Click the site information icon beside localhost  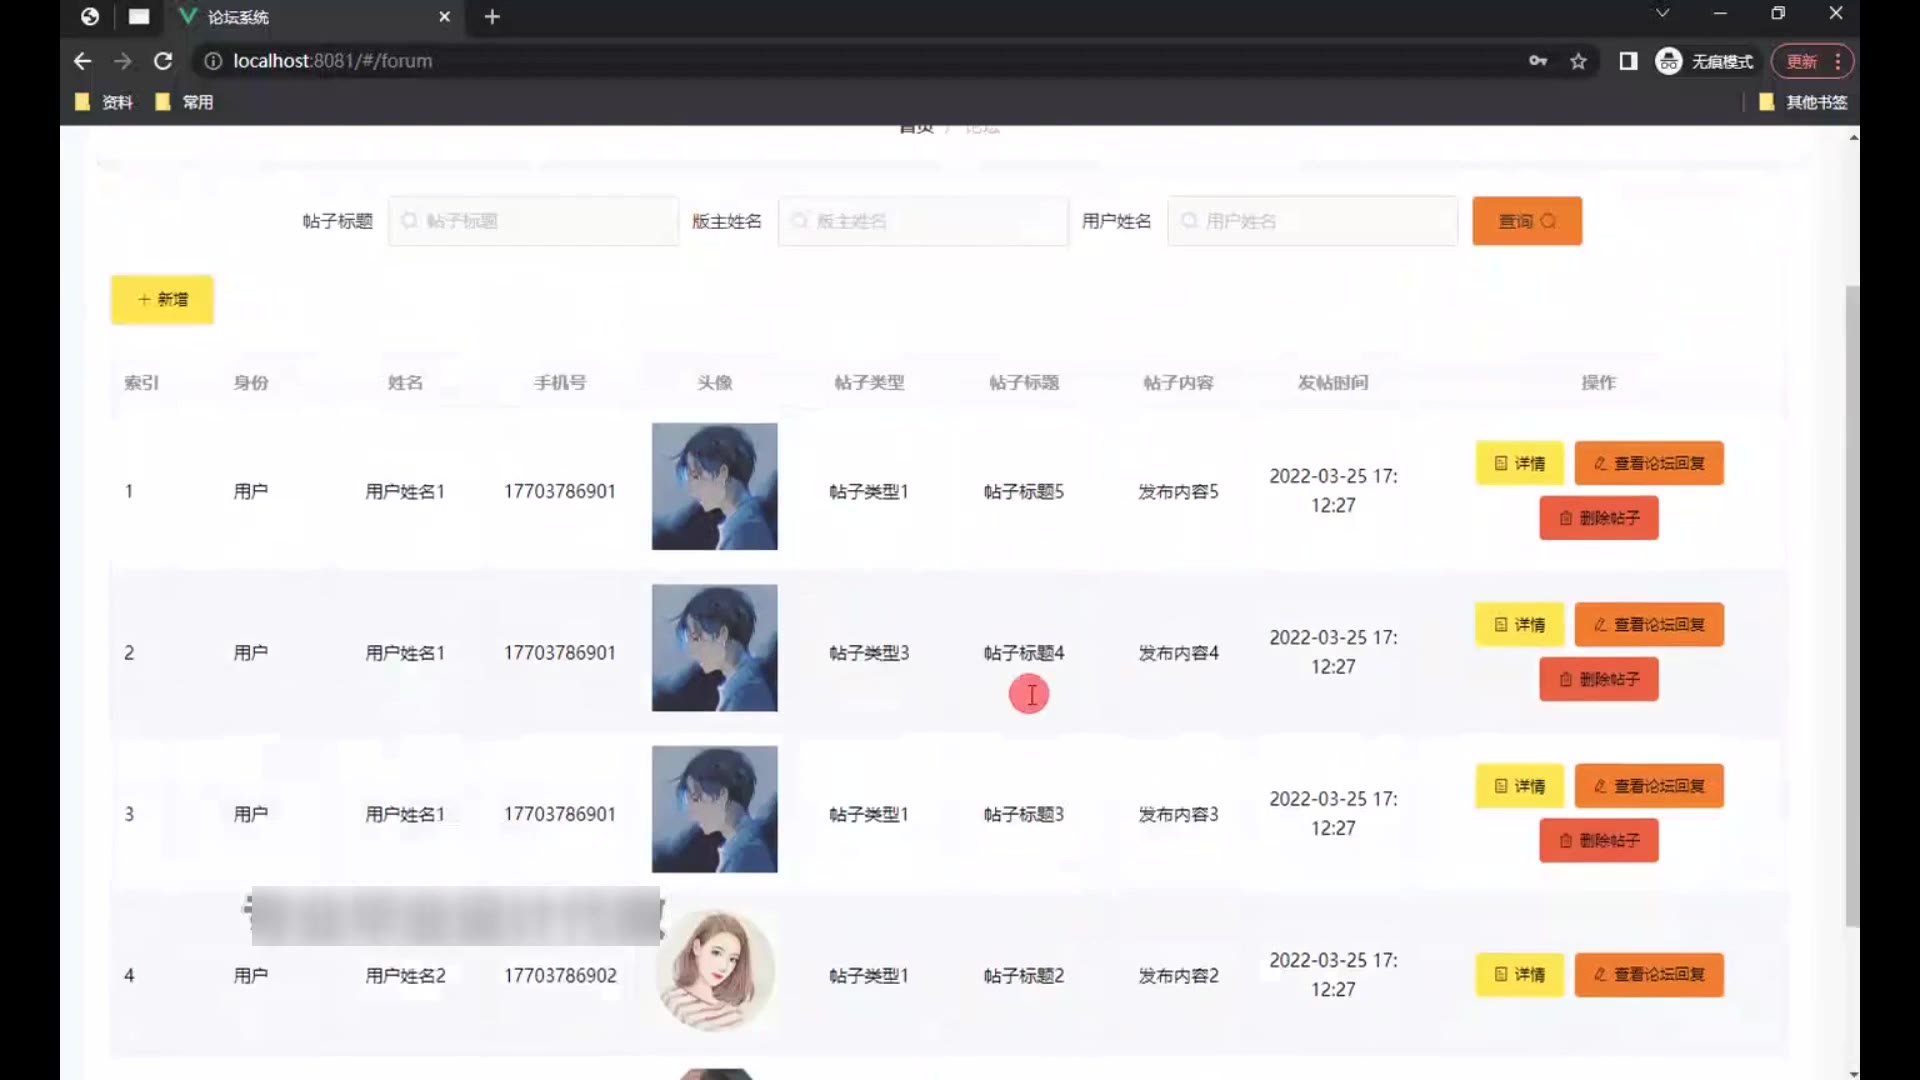(x=213, y=61)
